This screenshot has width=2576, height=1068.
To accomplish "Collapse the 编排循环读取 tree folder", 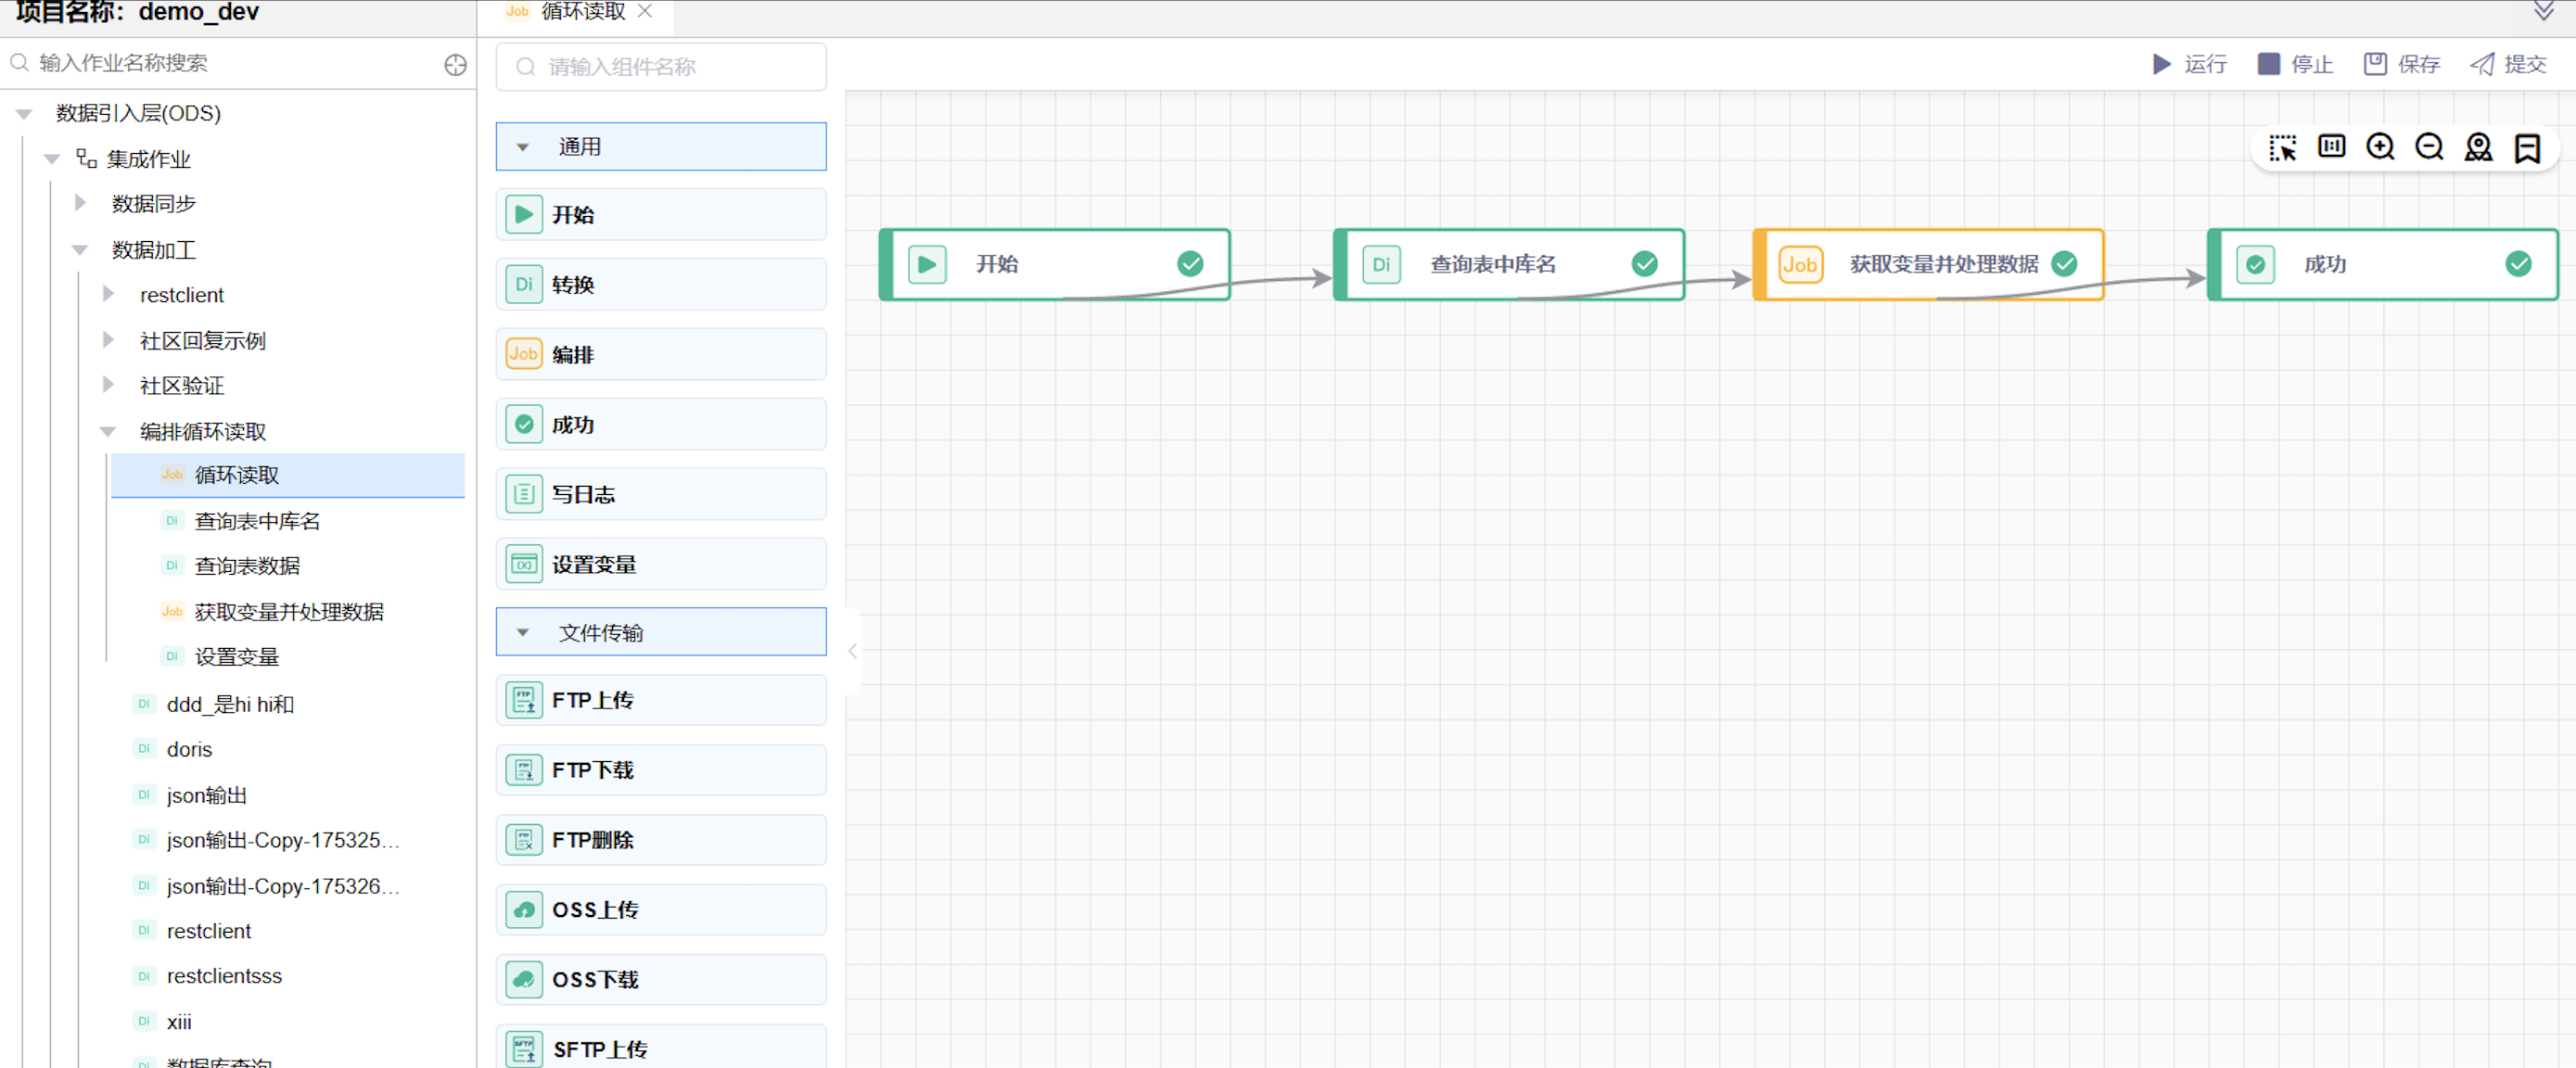I will 108,432.
